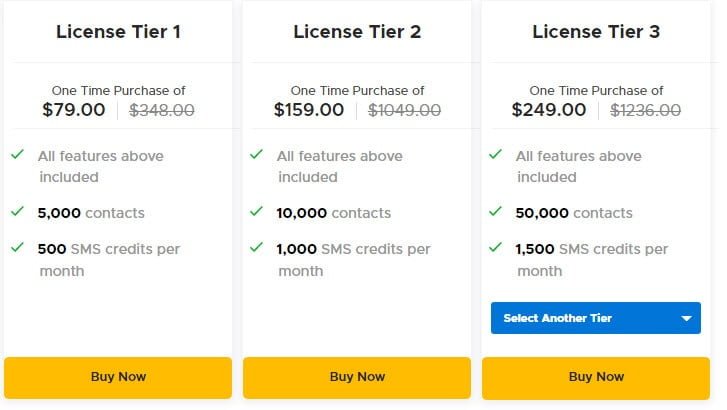Click the checkmark beside Tier 1 'All features above'
Image resolution: width=727 pixels, height=410 pixels.
tap(18, 154)
